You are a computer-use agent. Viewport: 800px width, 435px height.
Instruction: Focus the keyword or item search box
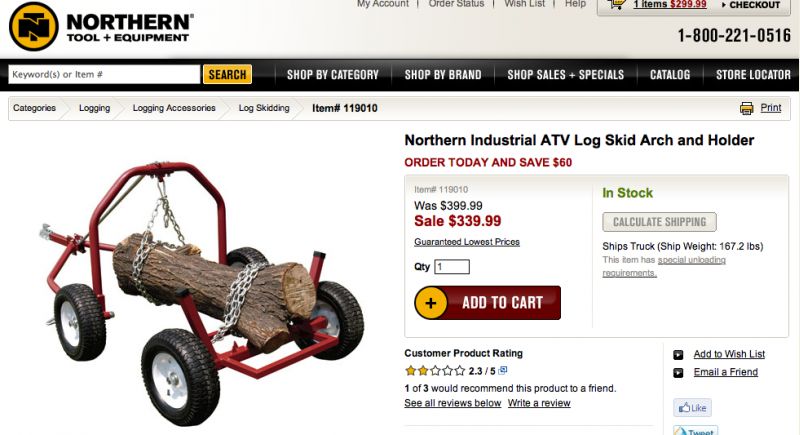click(105, 74)
